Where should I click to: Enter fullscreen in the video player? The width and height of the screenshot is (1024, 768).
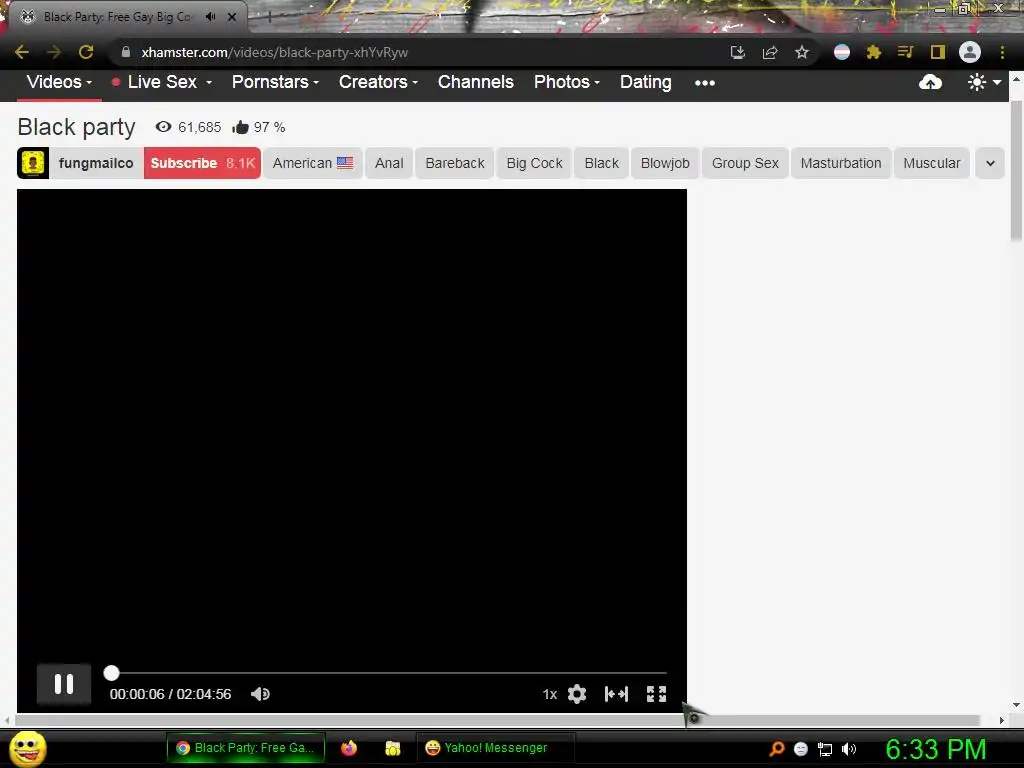(656, 694)
